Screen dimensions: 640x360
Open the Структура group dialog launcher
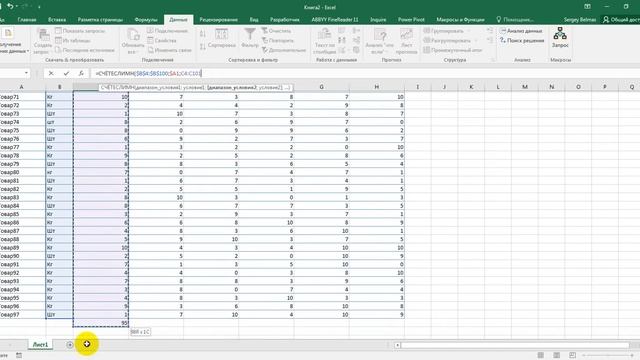pyautogui.click(x=493, y=60)
